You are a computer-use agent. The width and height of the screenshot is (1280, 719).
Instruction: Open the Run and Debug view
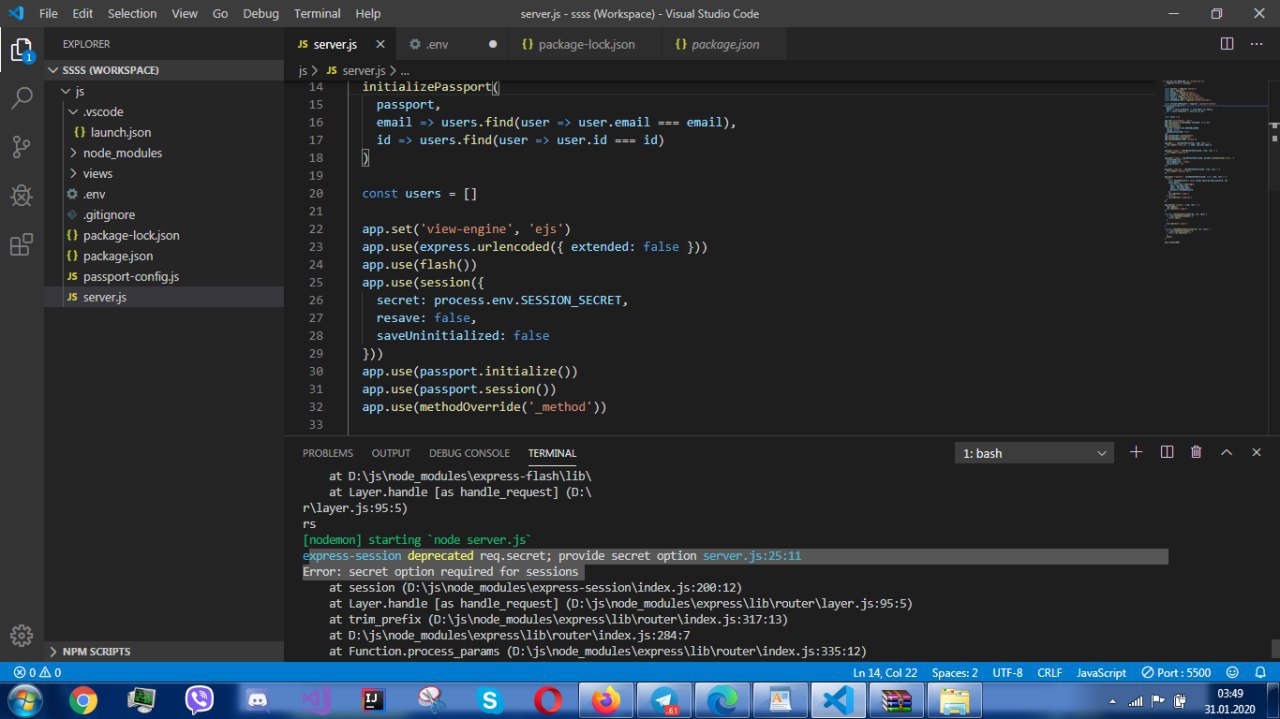[21, 196]
